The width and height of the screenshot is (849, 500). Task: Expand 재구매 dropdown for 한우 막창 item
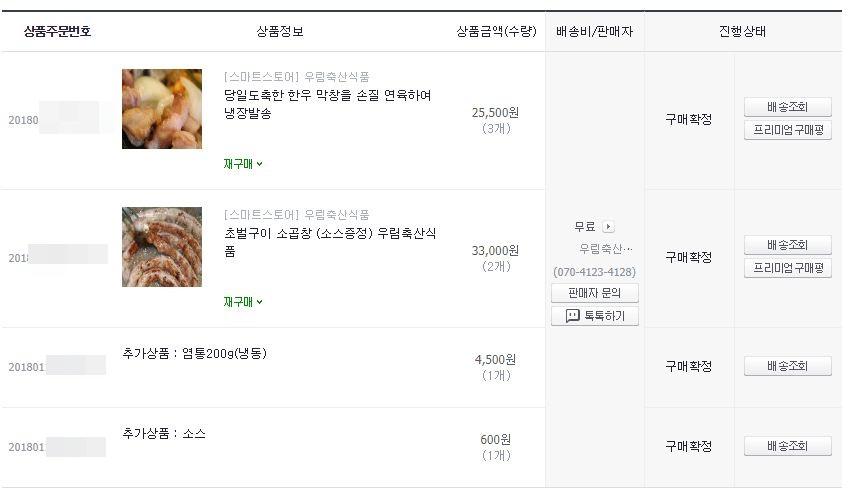coord(243,164)
